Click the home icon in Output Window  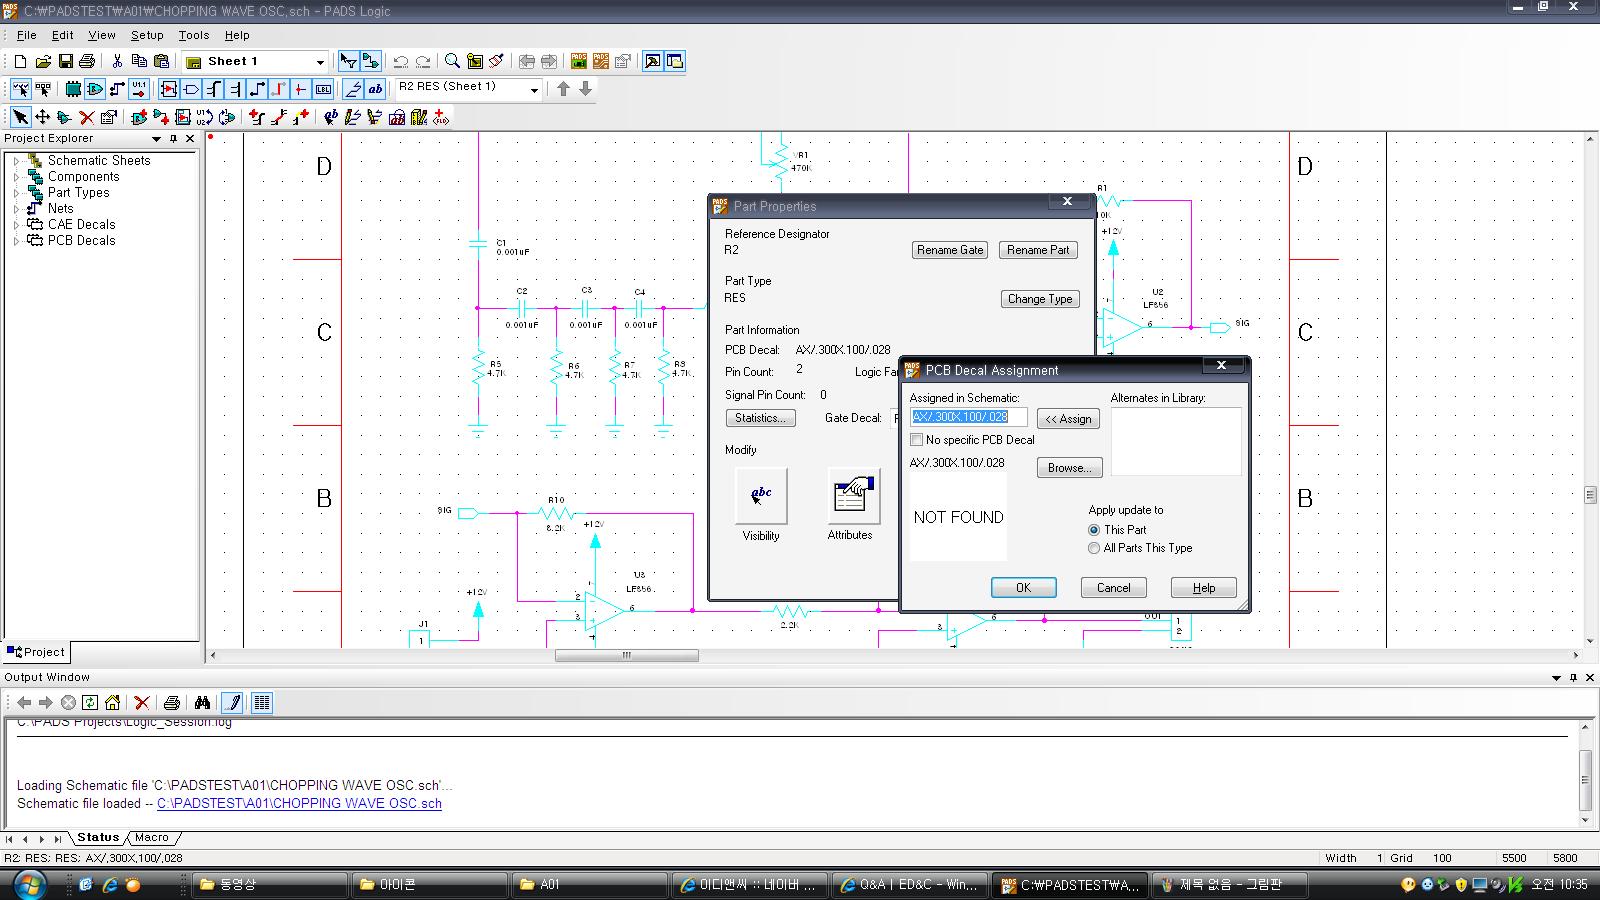112,703
